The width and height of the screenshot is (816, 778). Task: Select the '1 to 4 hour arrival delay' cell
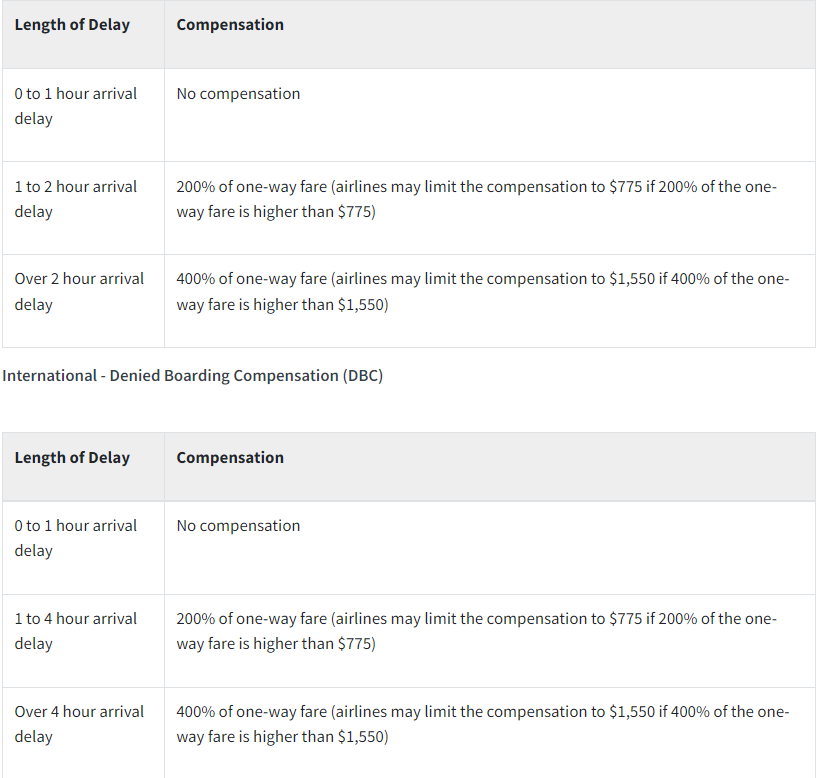coord(76,631)
